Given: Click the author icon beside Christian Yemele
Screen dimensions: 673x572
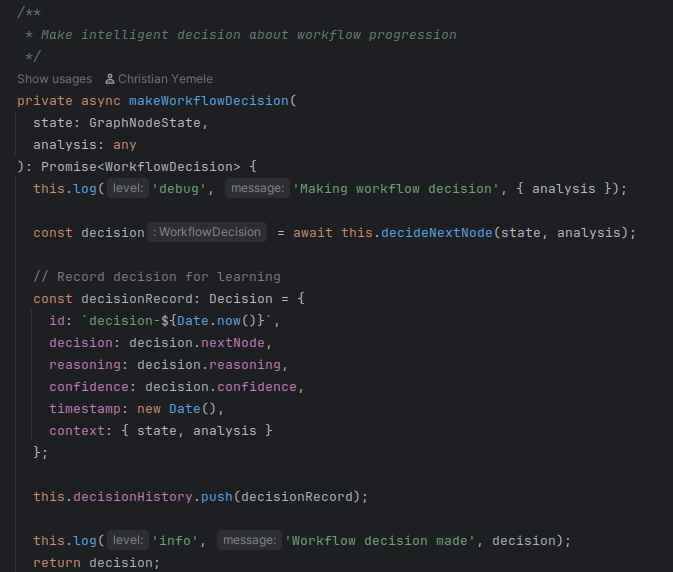Looking at the screenshot, I should (x=110, y=79).
